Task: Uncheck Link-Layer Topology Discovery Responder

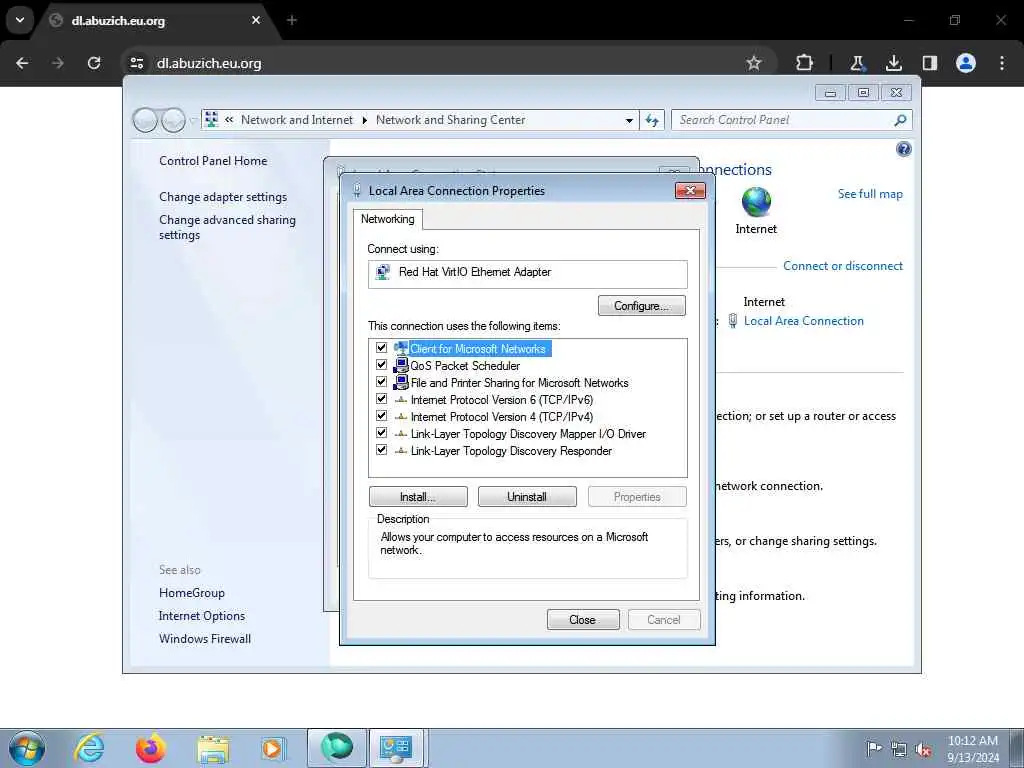Action: (x=381, y=450)
